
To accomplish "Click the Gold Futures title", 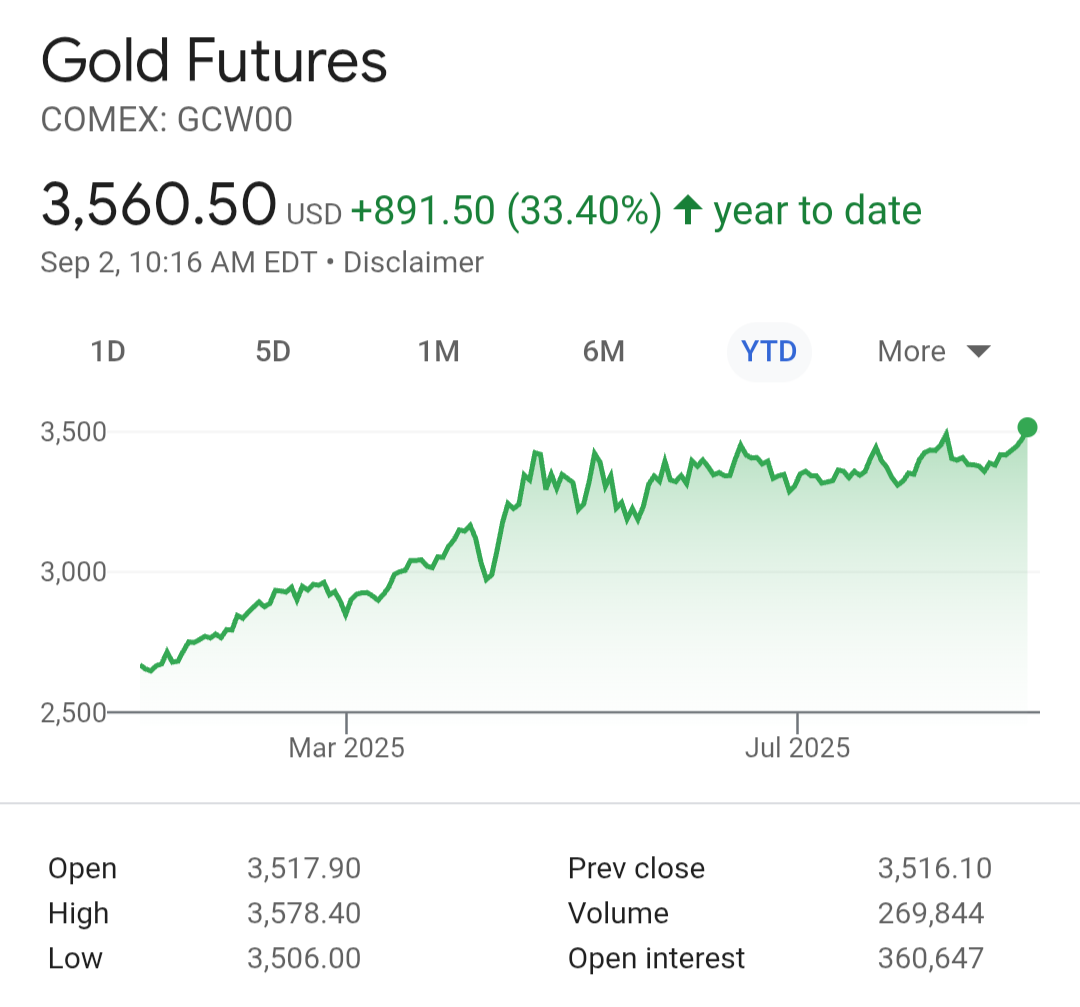I will pyautogui.click(x=214, y=62).
